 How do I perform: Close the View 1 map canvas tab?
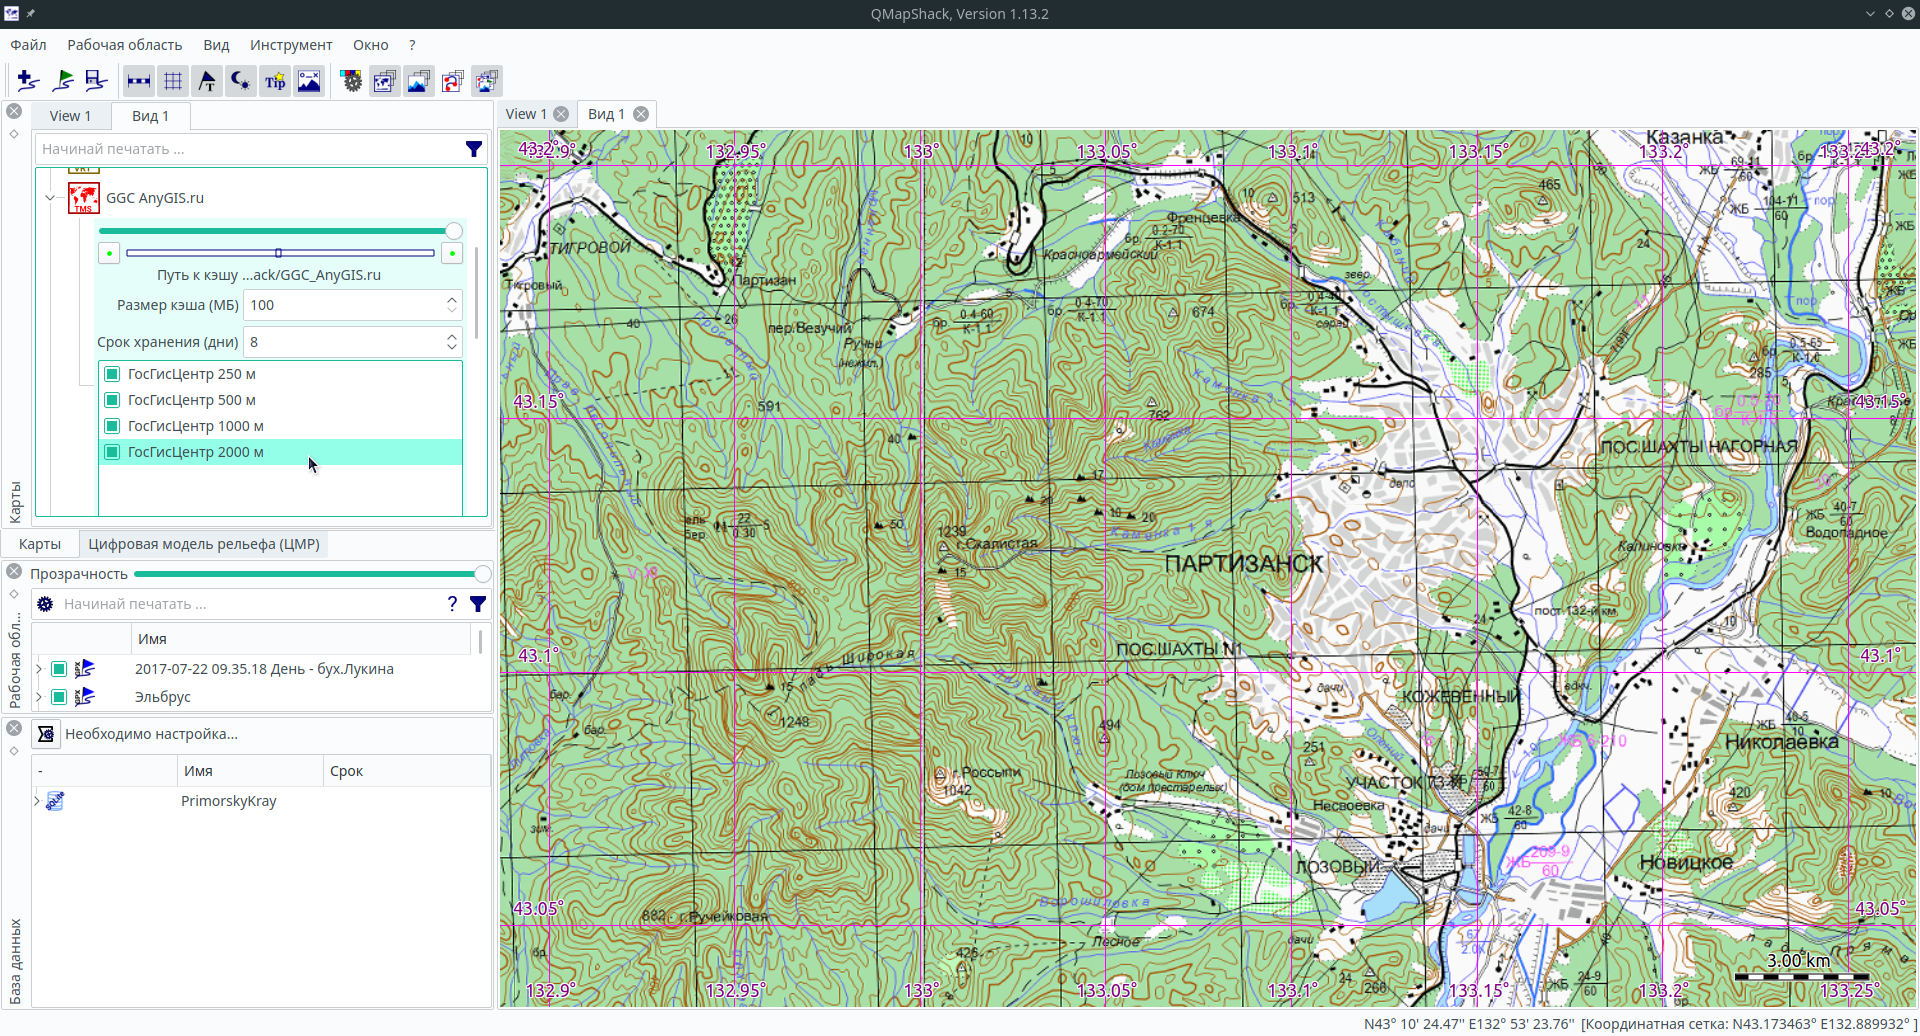[561, 114]
